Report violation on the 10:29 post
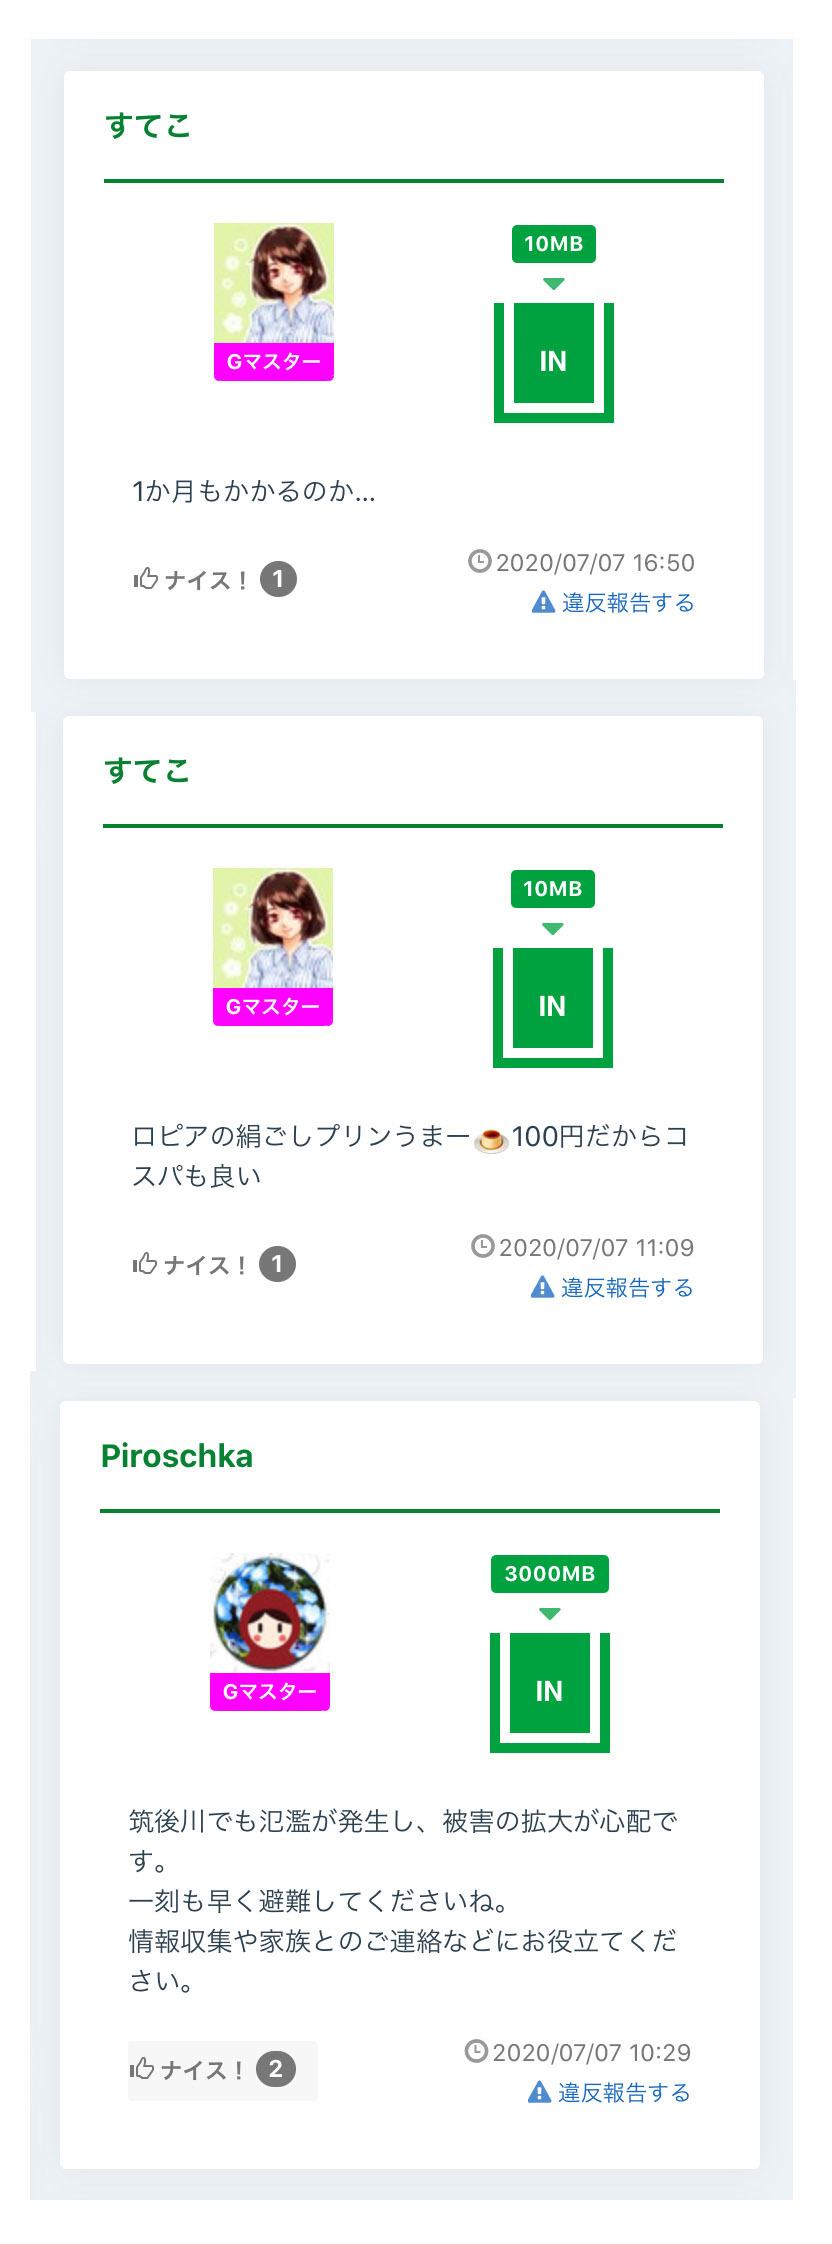Image resolution: width=832 pixels, height=2244 pixels. [609, 2092]
